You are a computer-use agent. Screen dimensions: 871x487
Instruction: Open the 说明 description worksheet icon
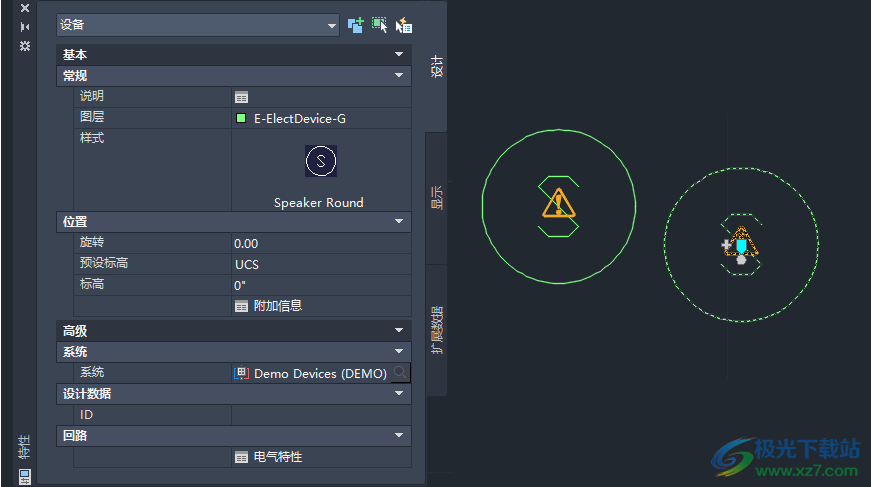[x=241, y=97]
